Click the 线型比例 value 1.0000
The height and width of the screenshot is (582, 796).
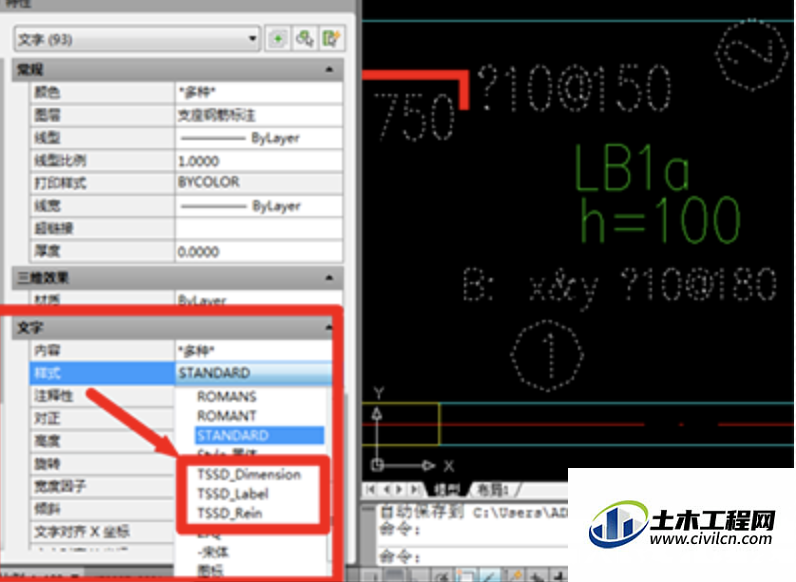pyautogui.click(x=259, y=161)
